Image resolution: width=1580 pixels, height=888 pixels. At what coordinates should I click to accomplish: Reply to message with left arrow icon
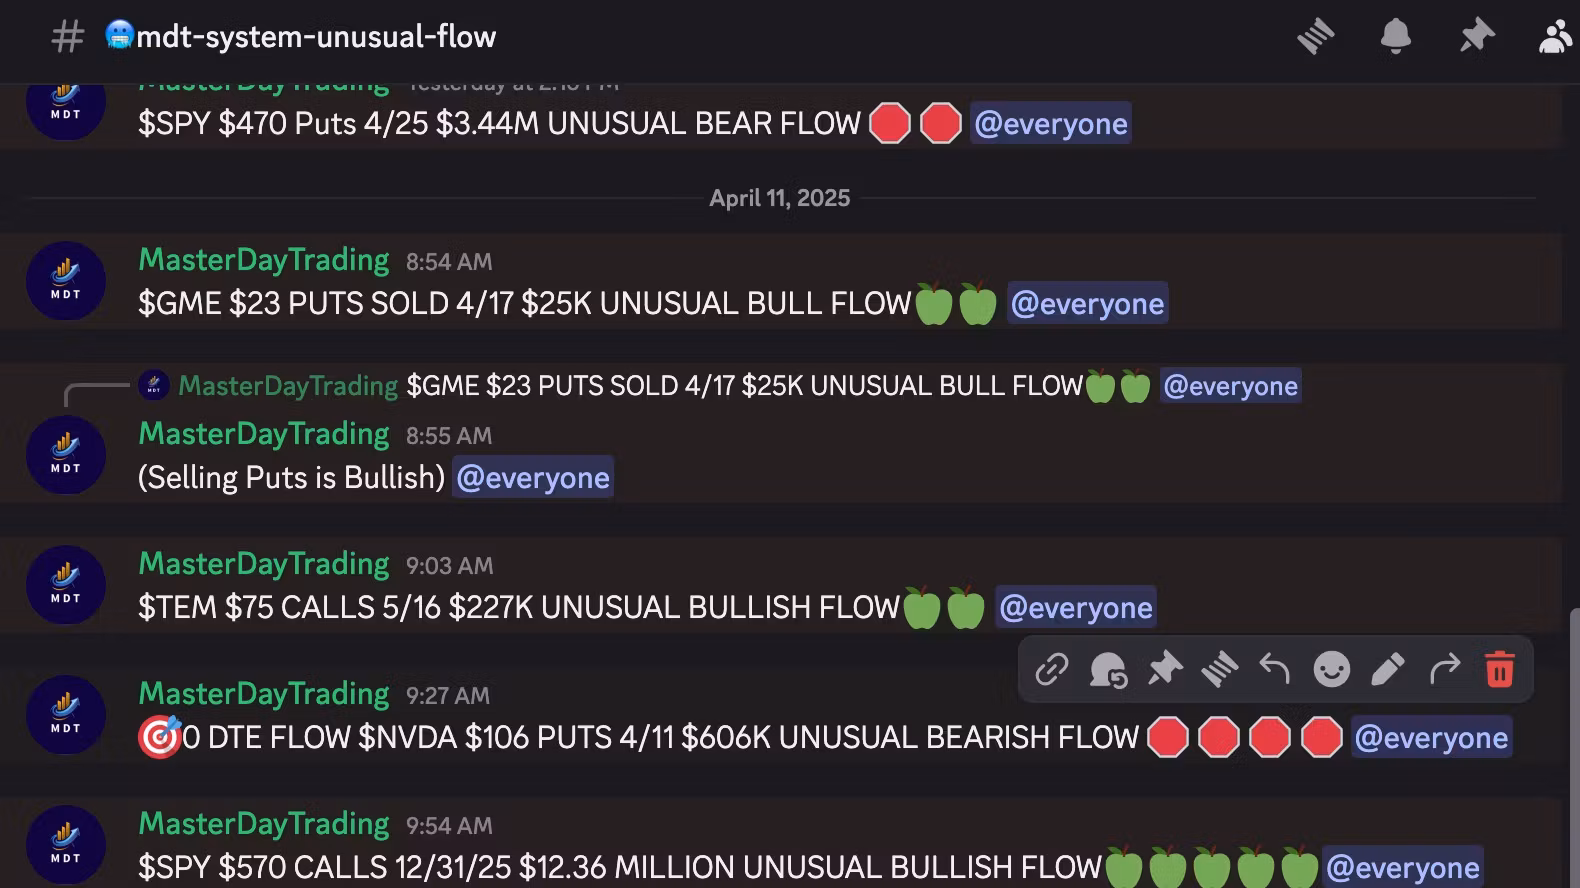[x=1275, y=669]
